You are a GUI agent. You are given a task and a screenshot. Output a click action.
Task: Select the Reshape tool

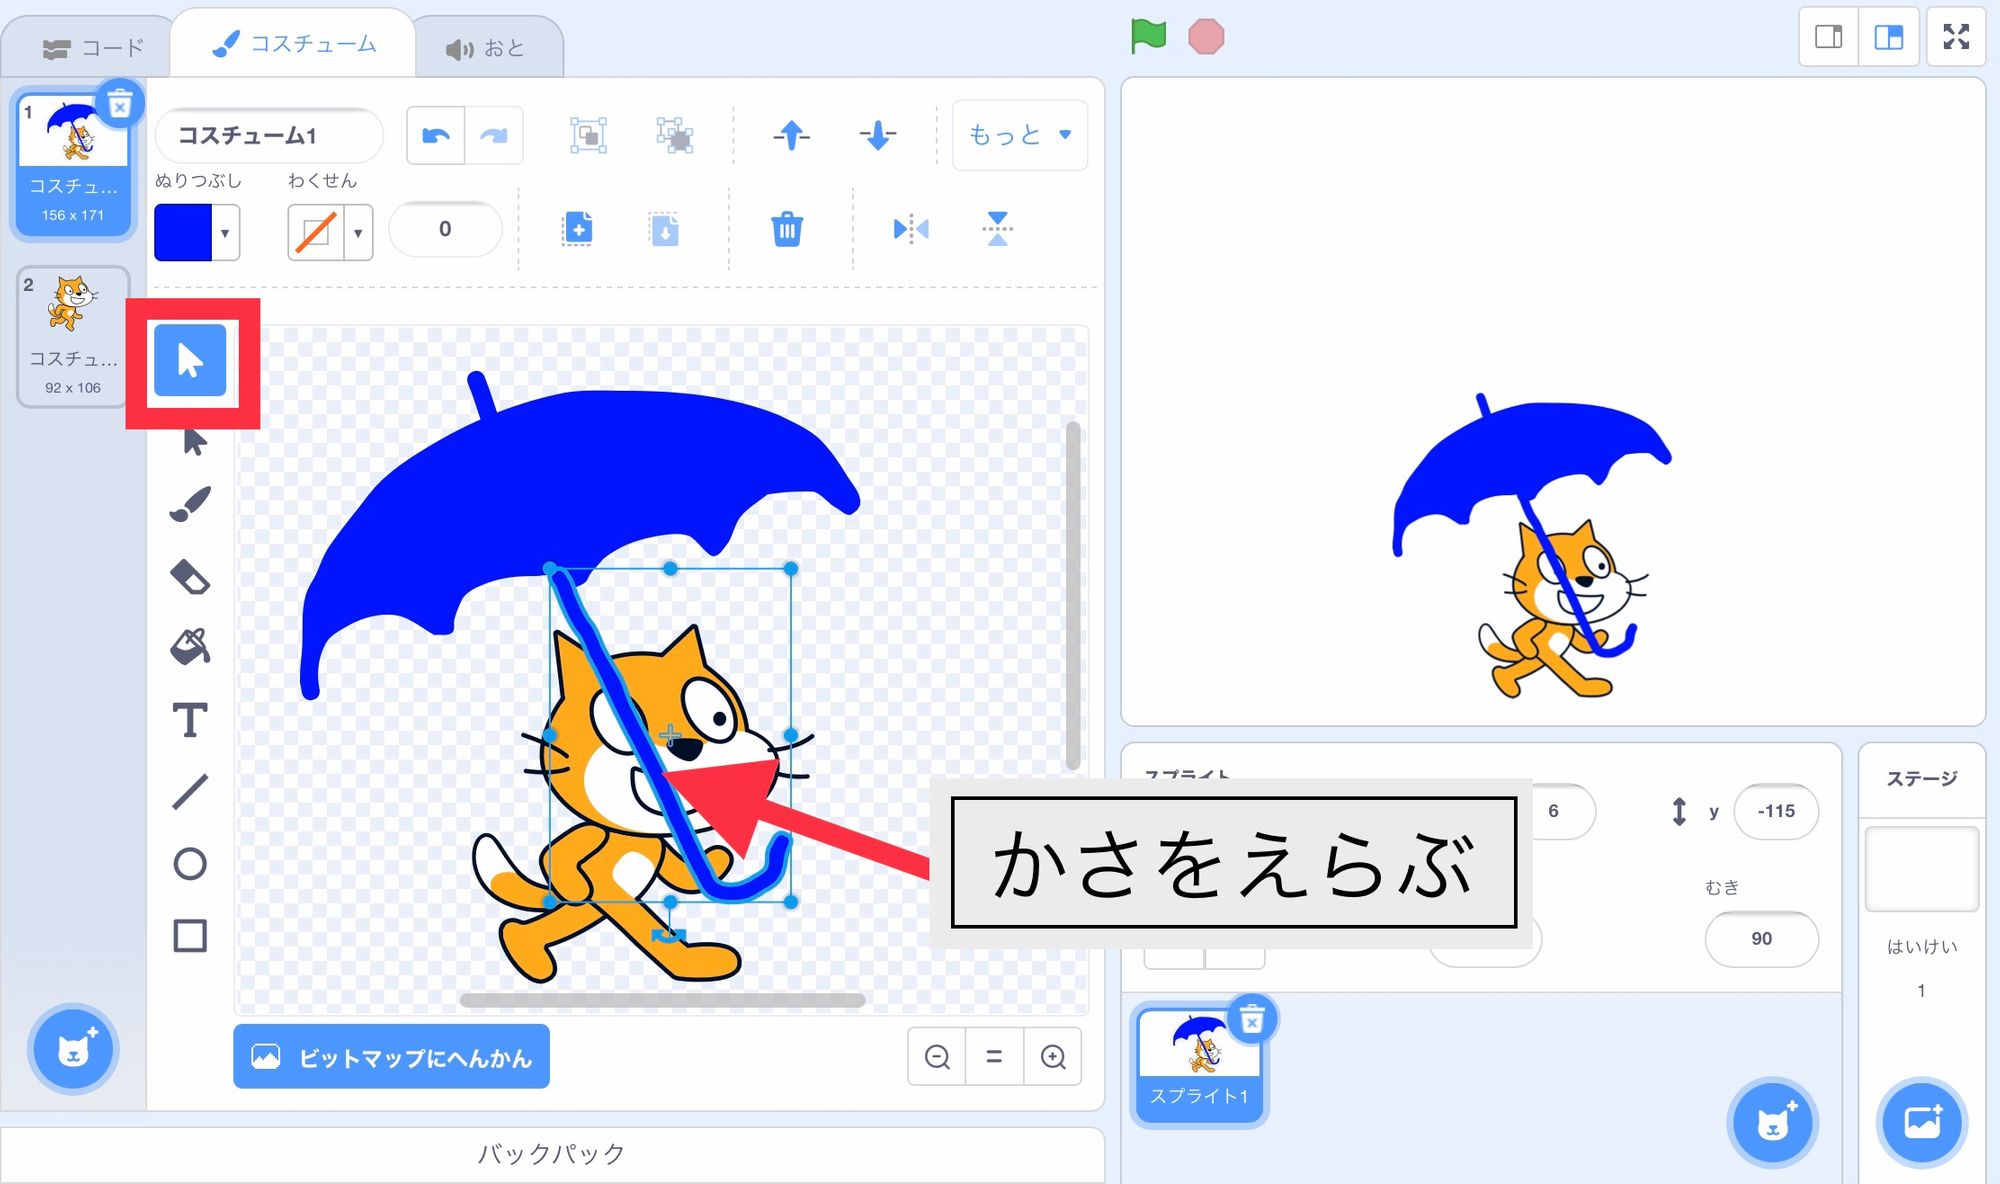point(193,441)
